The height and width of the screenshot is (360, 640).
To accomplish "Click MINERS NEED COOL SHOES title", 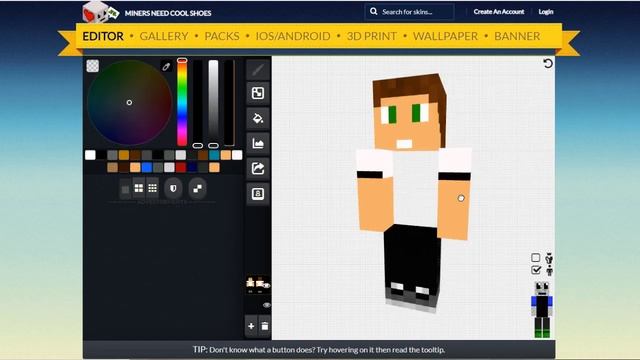I will [x=168, y=13].
